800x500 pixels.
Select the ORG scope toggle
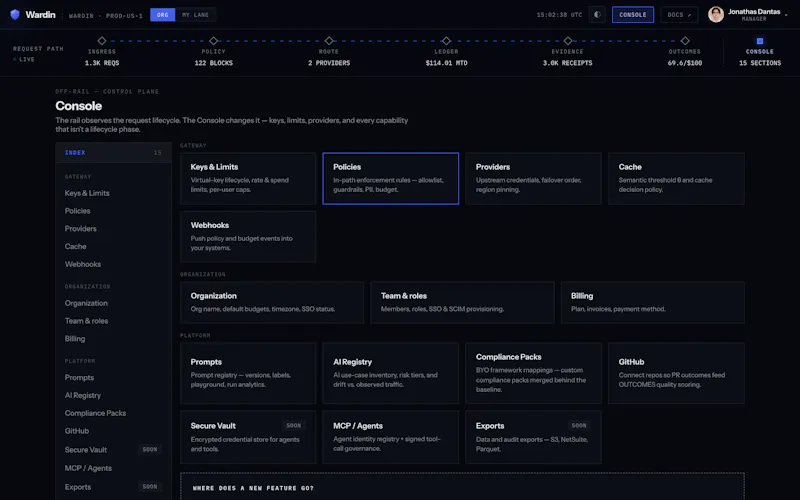[162, 15]
